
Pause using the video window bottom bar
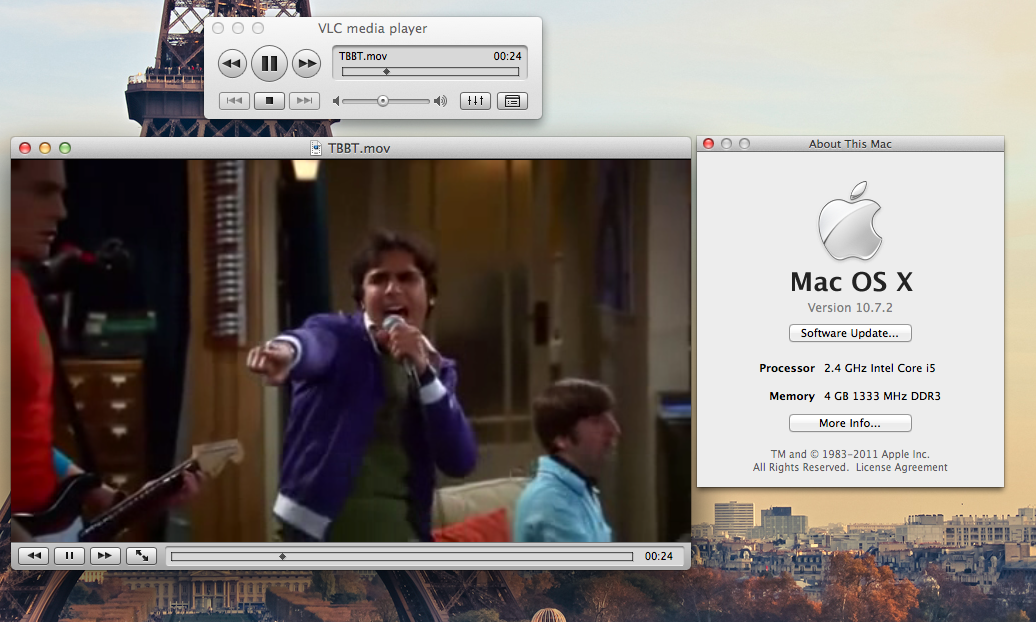(69, 556)
